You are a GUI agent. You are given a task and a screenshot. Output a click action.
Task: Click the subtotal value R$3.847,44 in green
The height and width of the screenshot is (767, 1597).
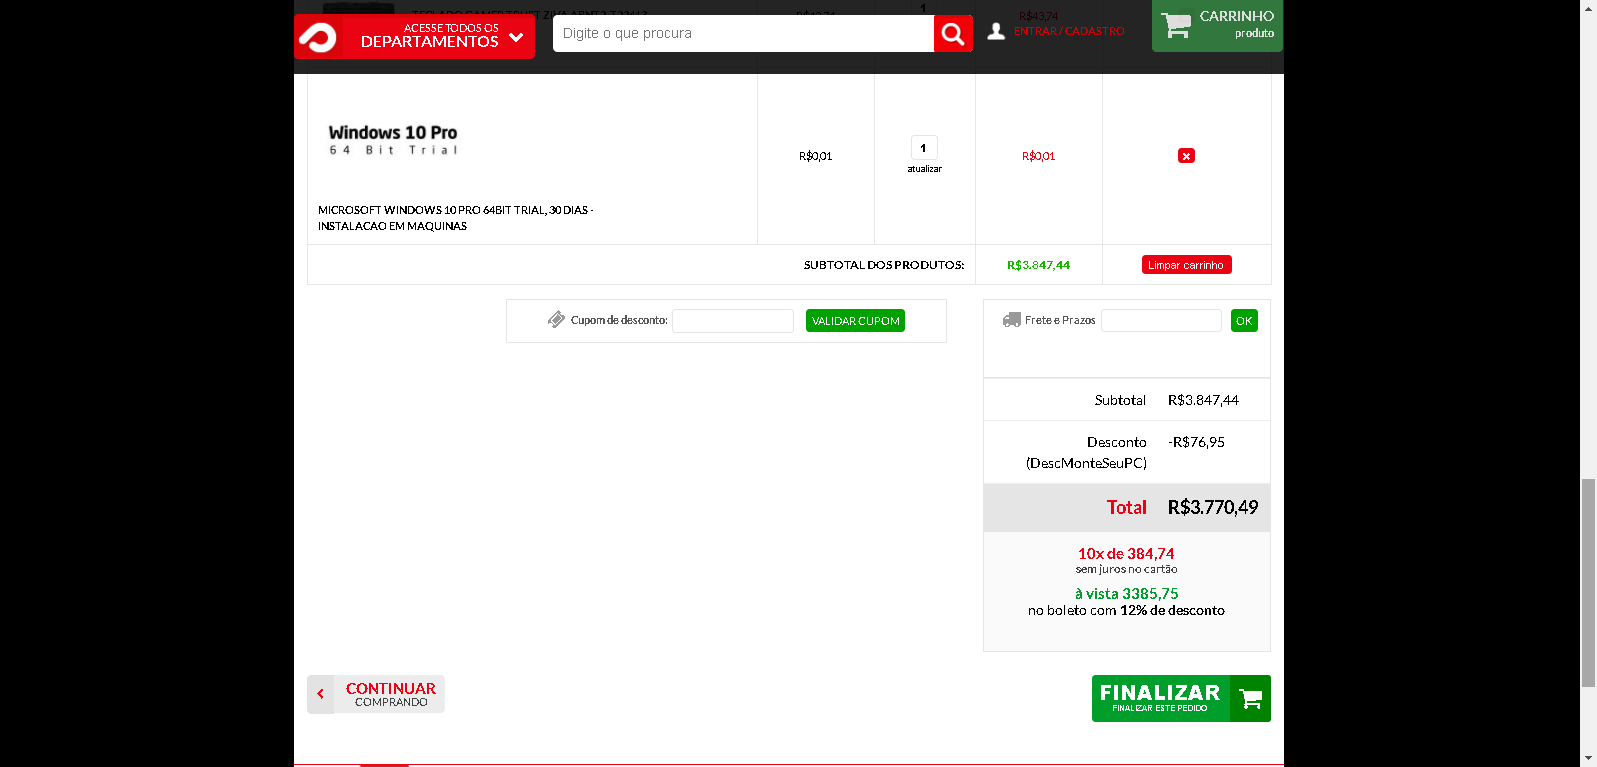(1038, 265)
